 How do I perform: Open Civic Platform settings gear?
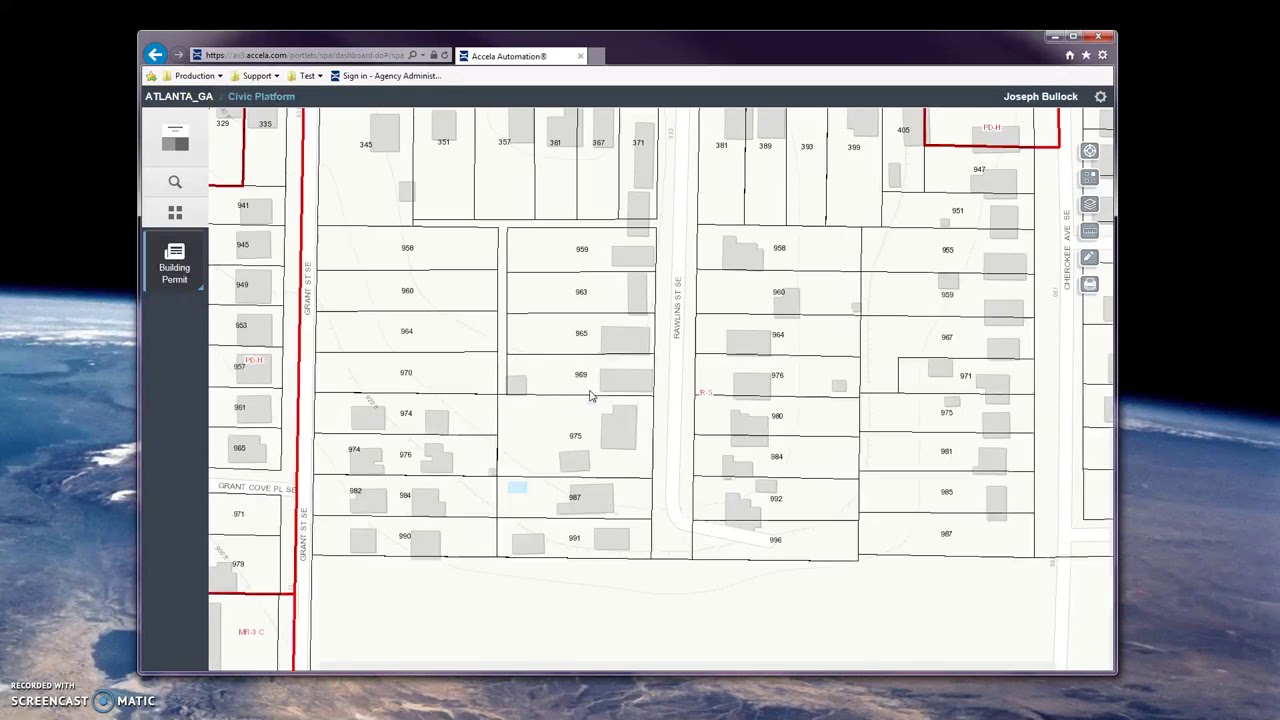coord(1101,97)
